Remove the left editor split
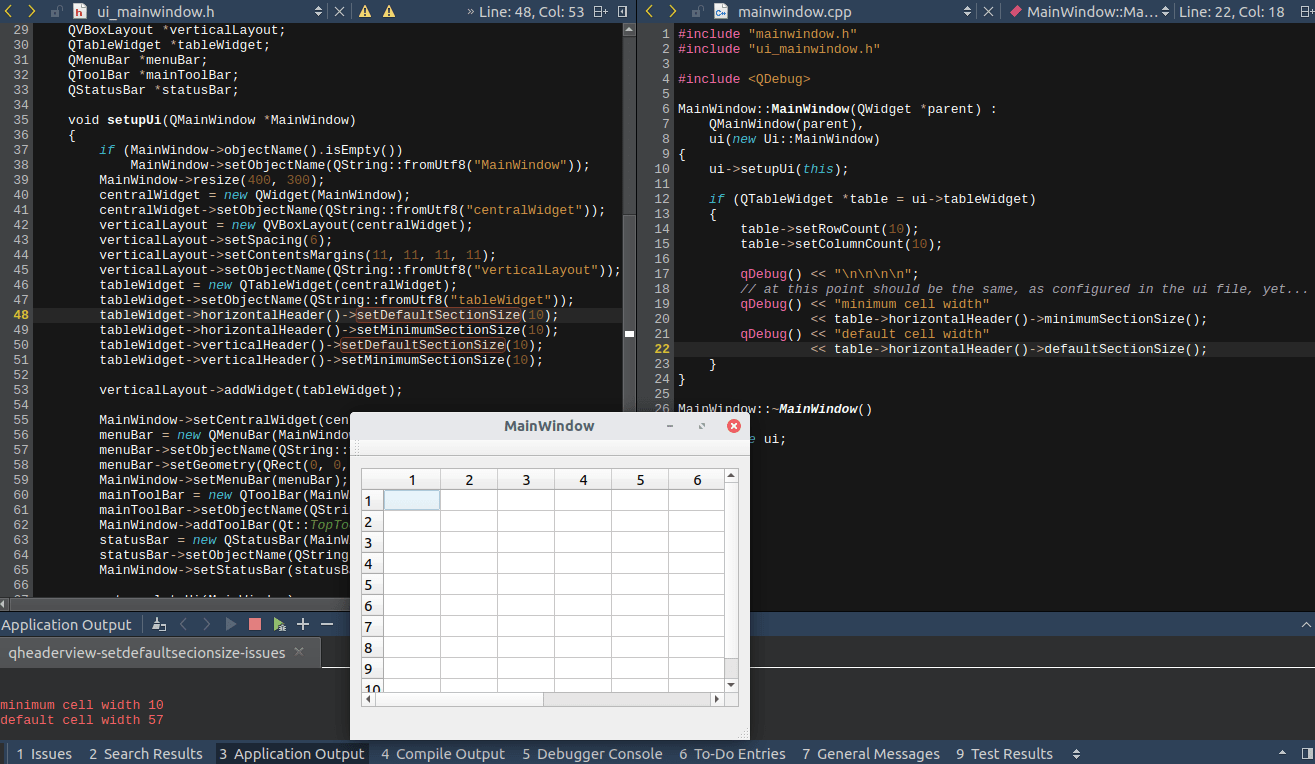This screenshot has height=764, width=1315. coord(624,11)
